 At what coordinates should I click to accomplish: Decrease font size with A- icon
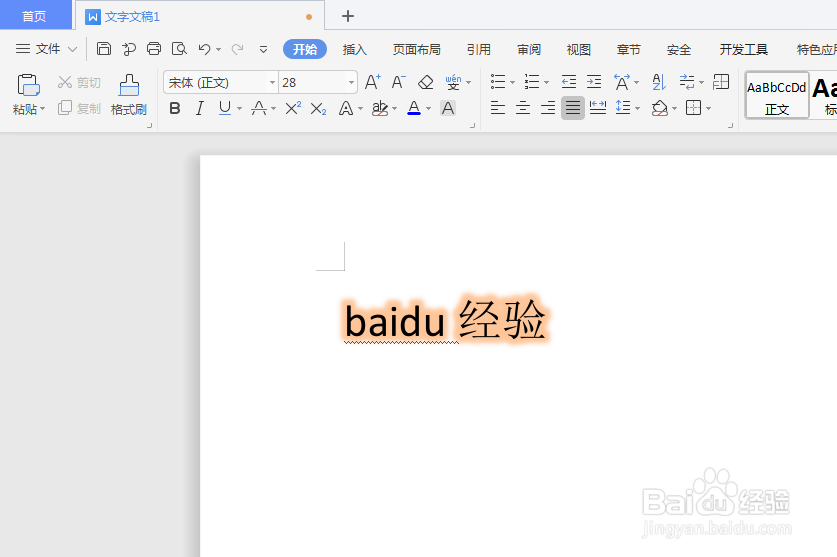pos(398,82)
